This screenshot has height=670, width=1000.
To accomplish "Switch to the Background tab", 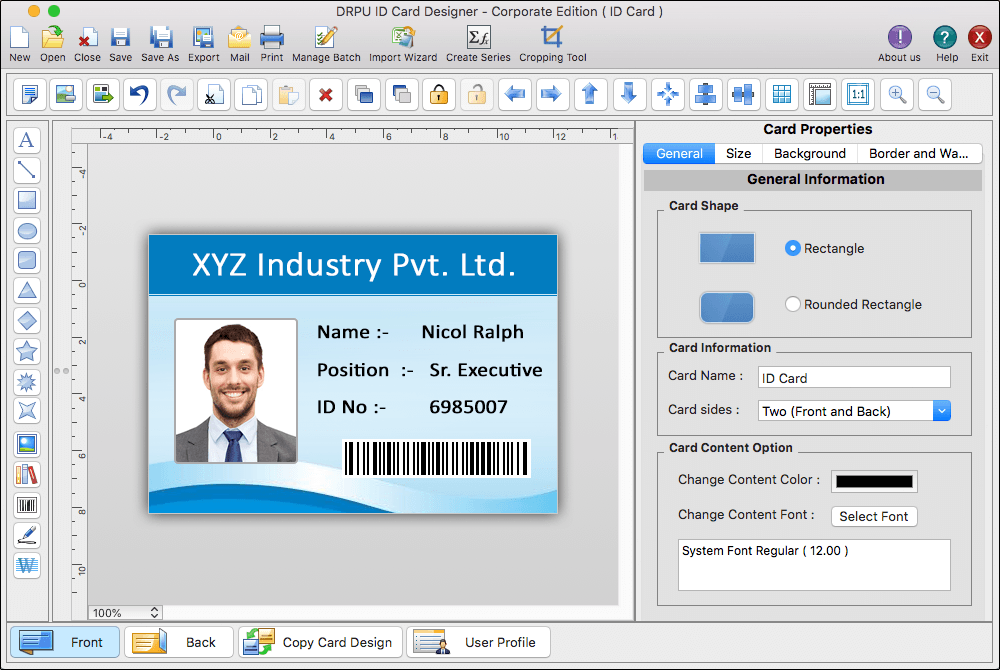I will click(809, 154).
